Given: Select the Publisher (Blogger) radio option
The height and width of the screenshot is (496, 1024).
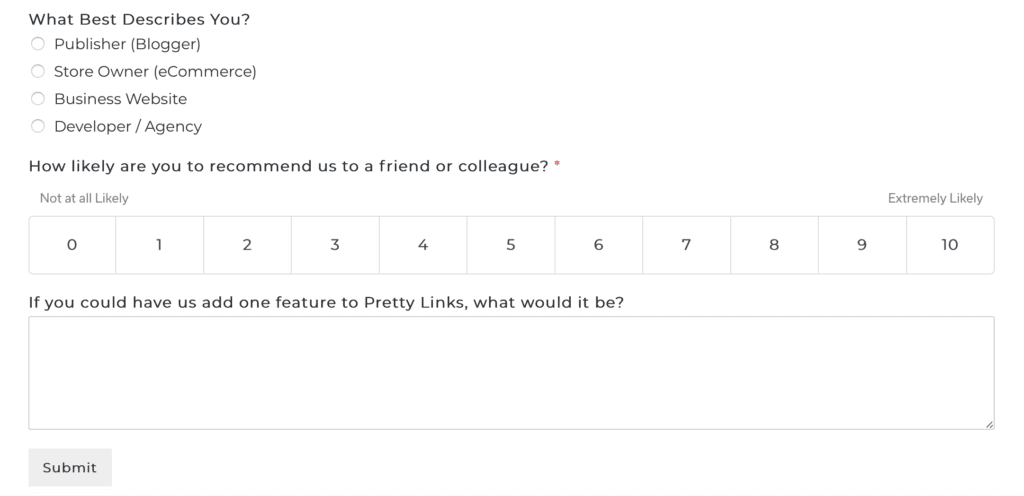Looking at the screenshot, I should 38,44.
